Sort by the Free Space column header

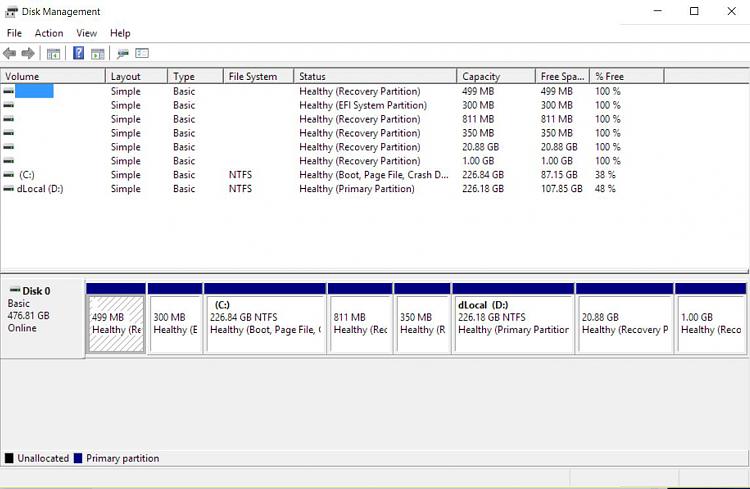click(562, 76)
